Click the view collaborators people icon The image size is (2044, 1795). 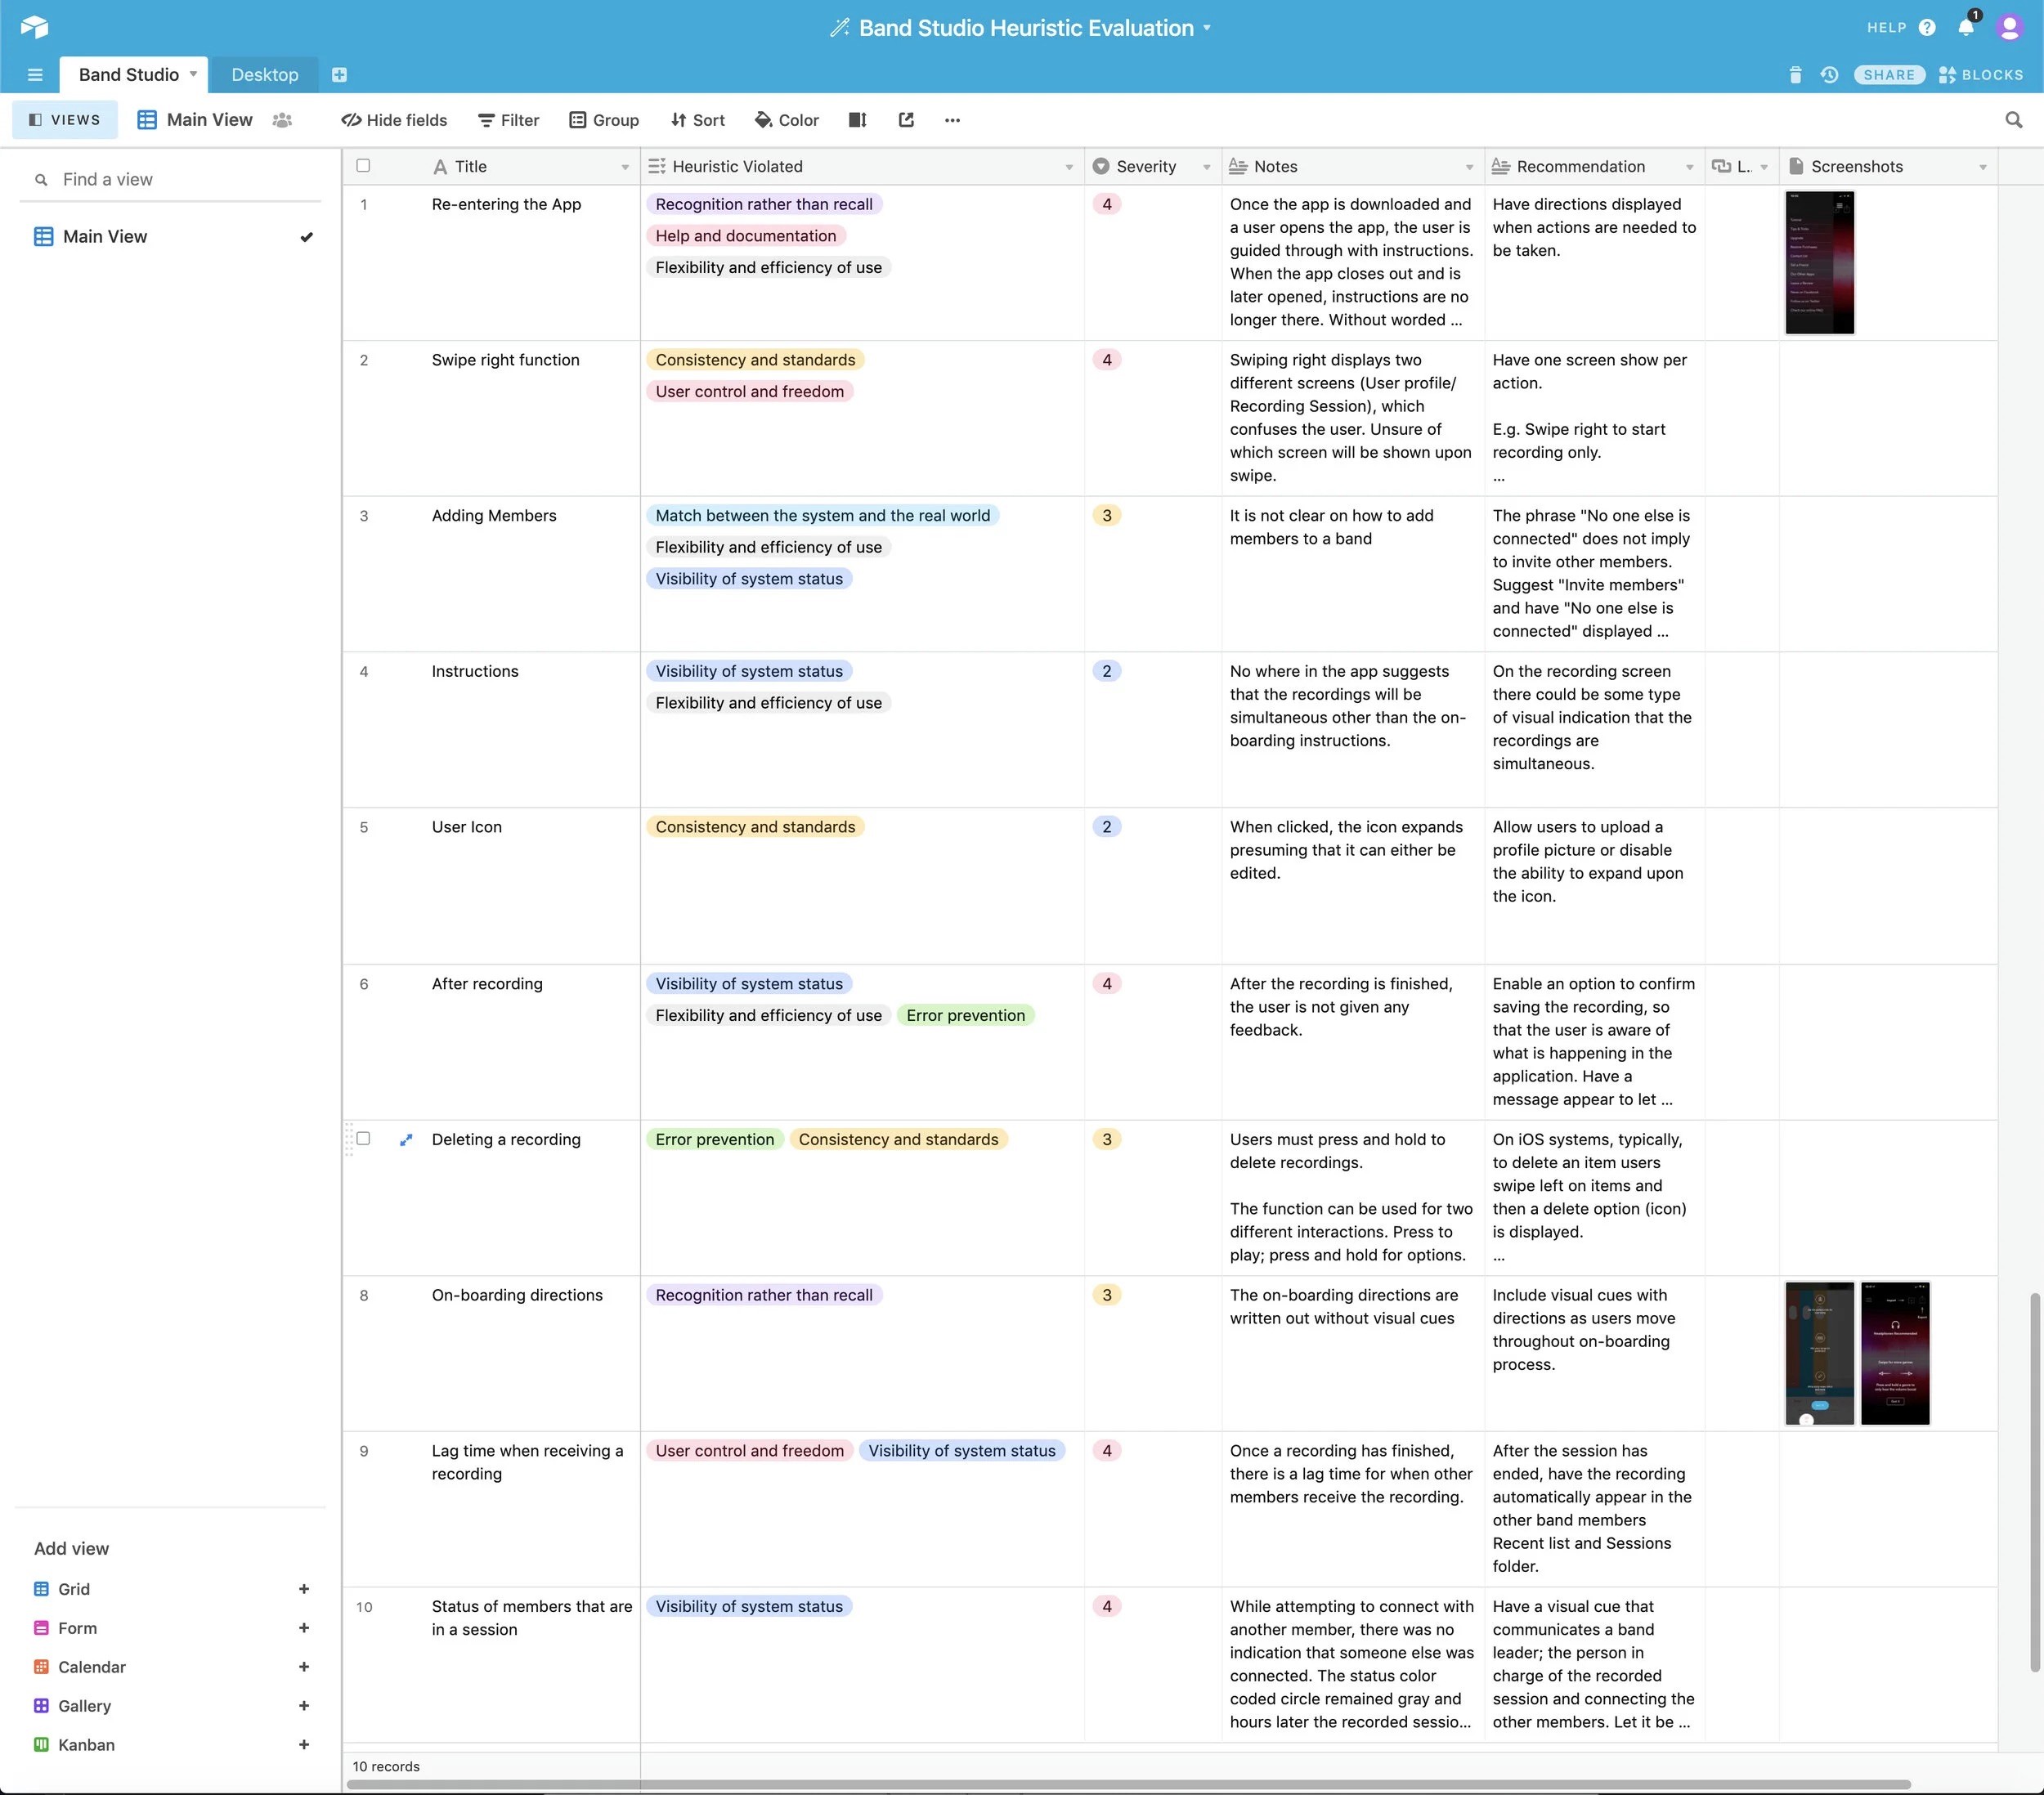tap(282, 120)
